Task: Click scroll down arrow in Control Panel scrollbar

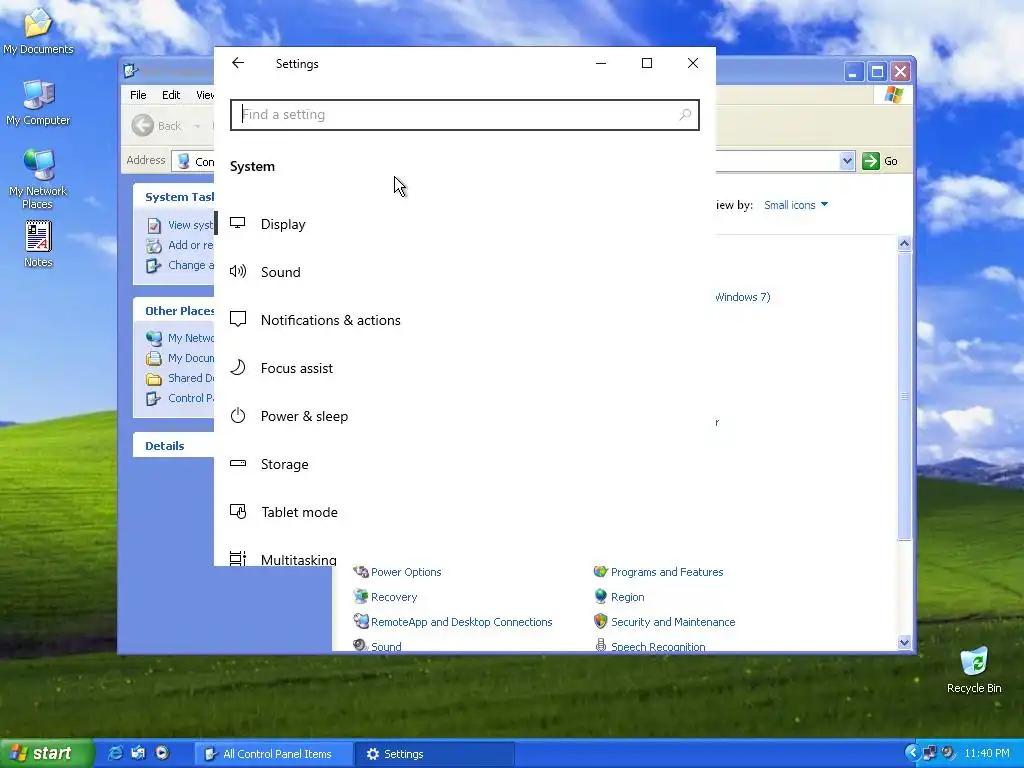Action: [x=904, y=643]
